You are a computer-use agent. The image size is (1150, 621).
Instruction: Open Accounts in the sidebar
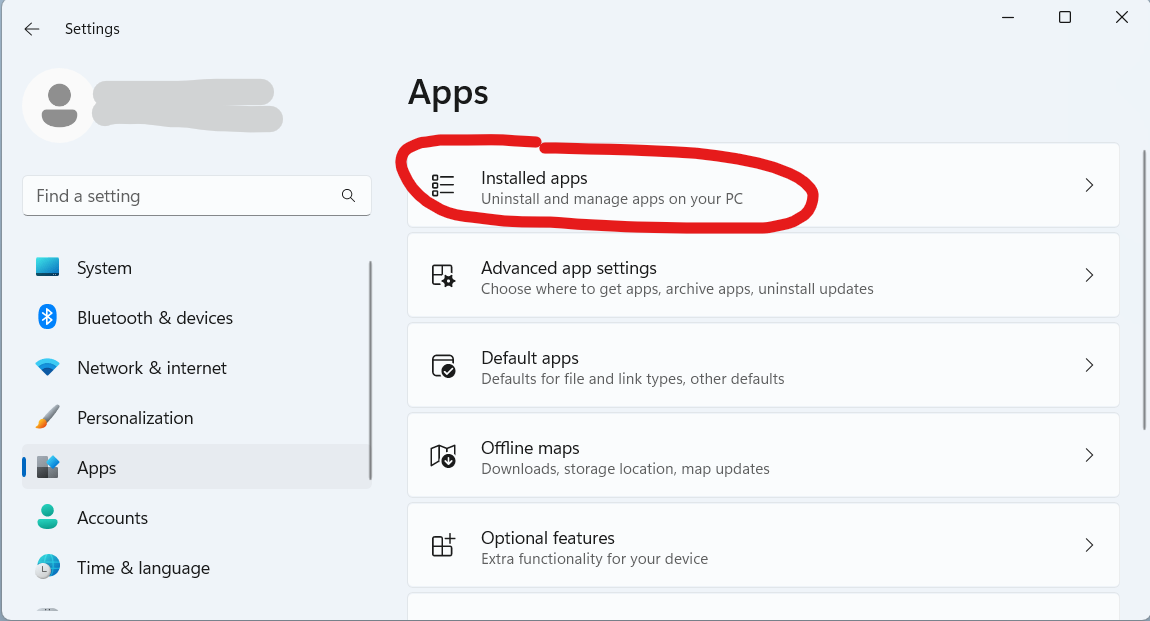(x=112, y=518)
